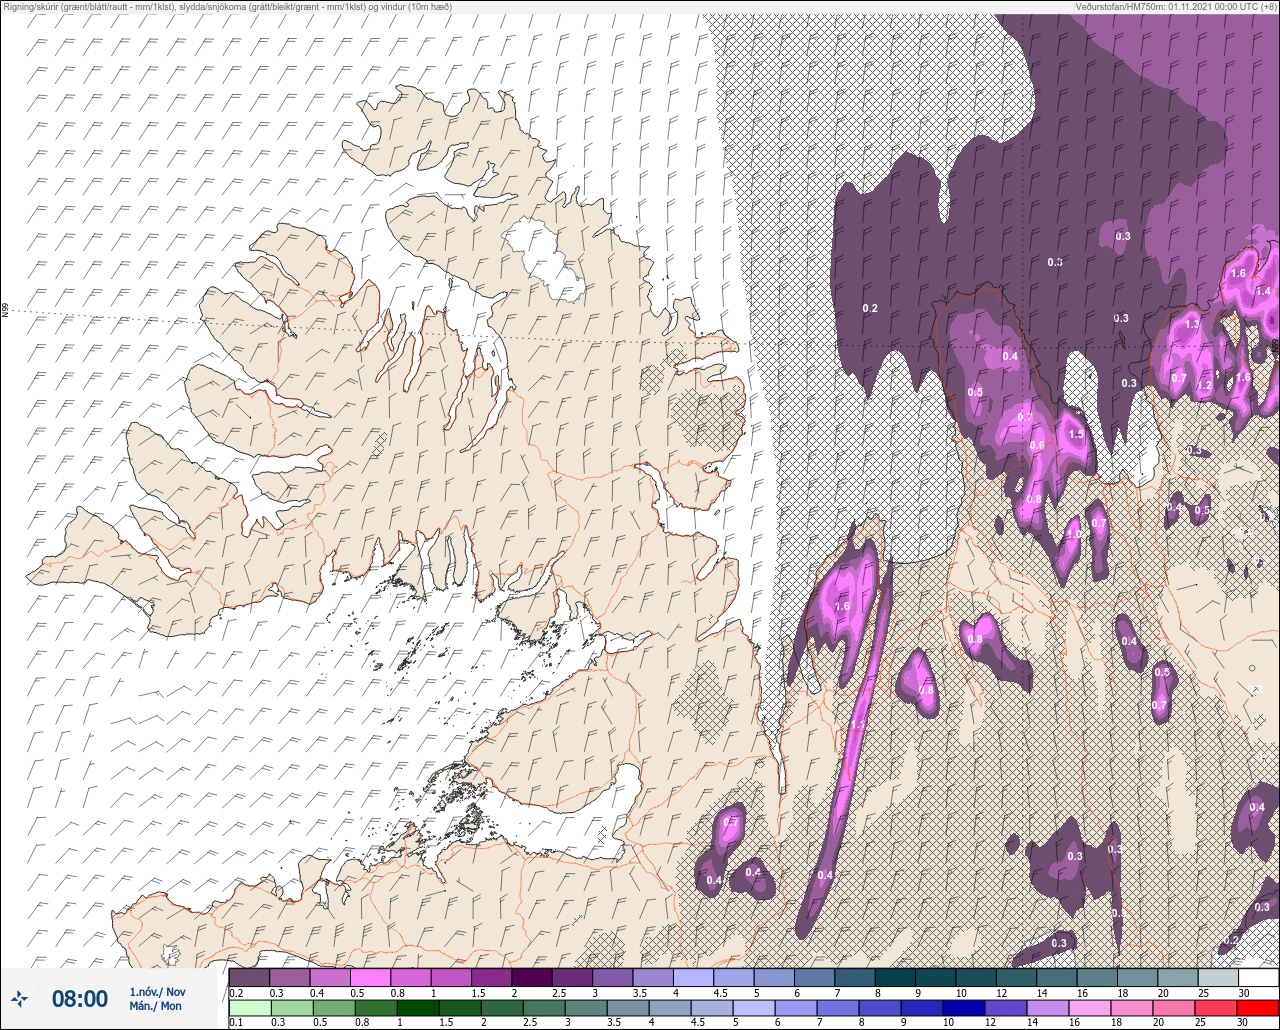
Task: Select the pale green 0.1 rain legend swatch
Action: [249, 1007]
